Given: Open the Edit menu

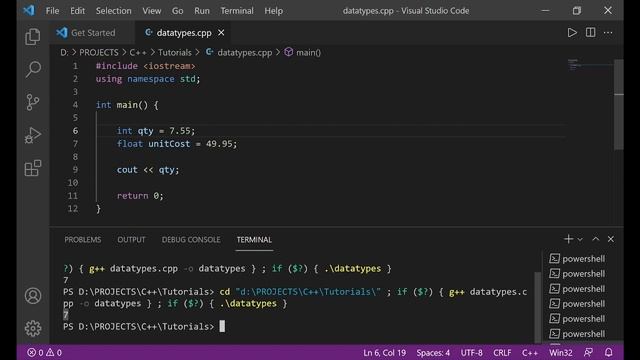Looking at the screenshot, I should click(x=77, y=11).
